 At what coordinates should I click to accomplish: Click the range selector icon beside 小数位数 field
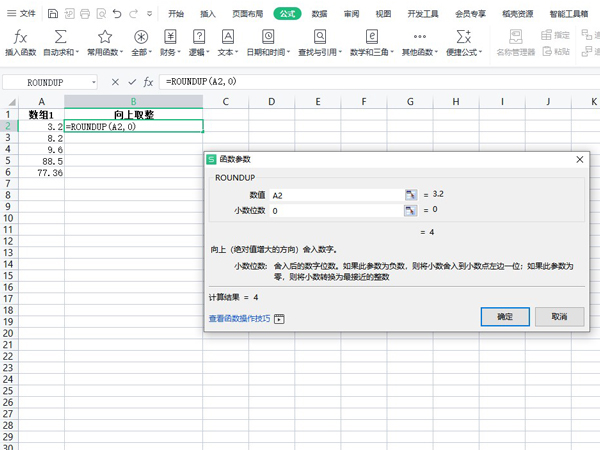(410, 211)
